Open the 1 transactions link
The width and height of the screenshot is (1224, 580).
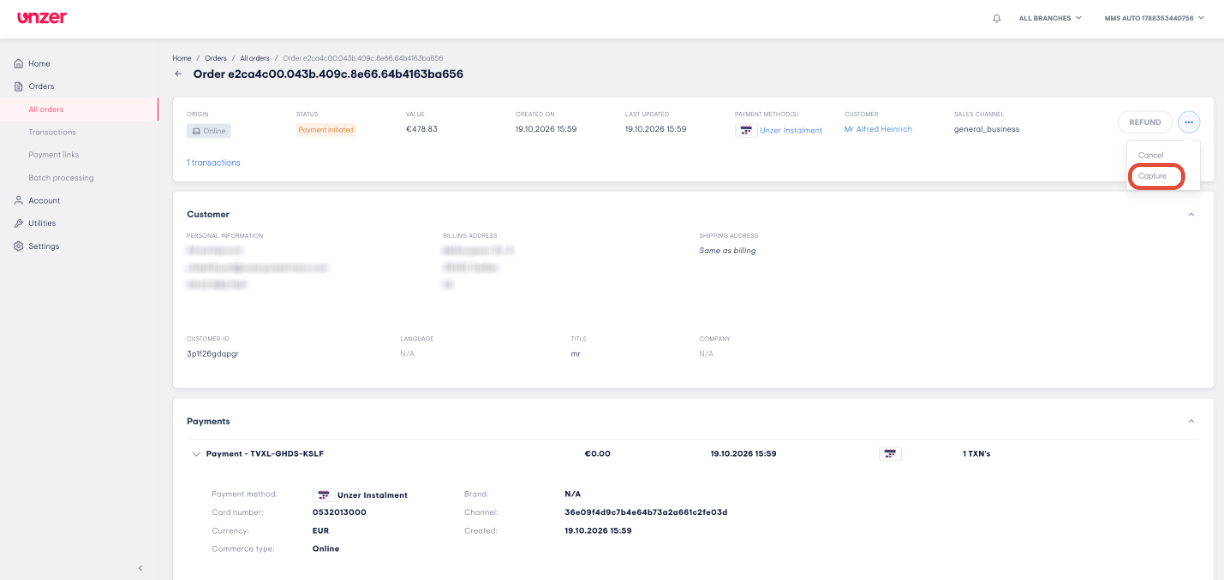tap(213, 162)
